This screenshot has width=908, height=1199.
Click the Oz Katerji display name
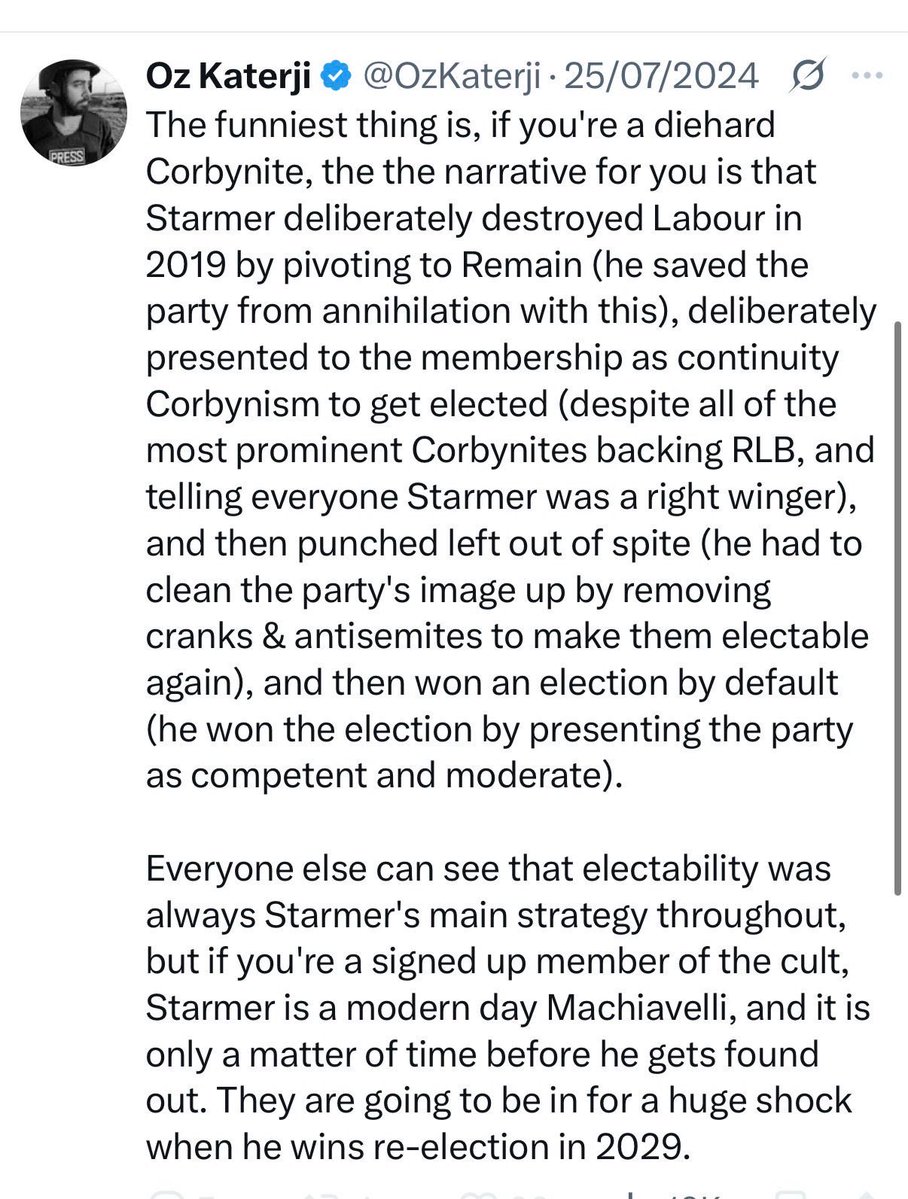pos(228,76)
